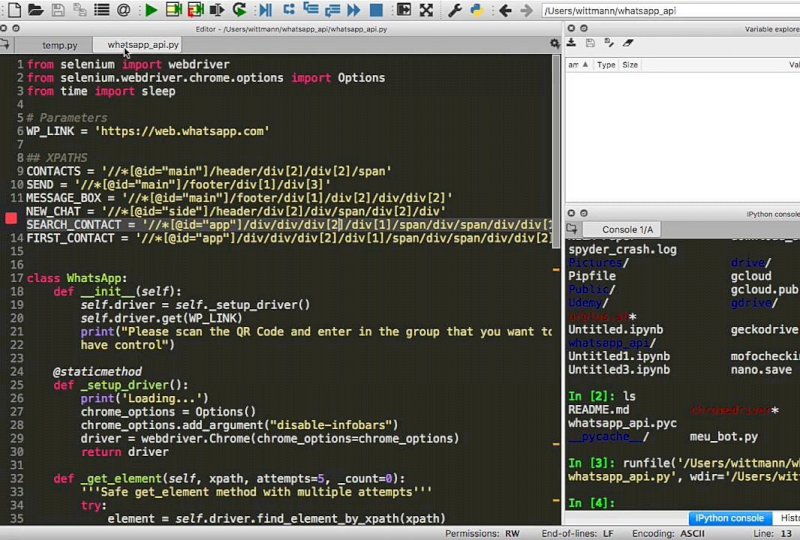The width and height of the screenshot is (800, 540).
Task: Click the blue Stop debugging square
Action: coord(376,10)
